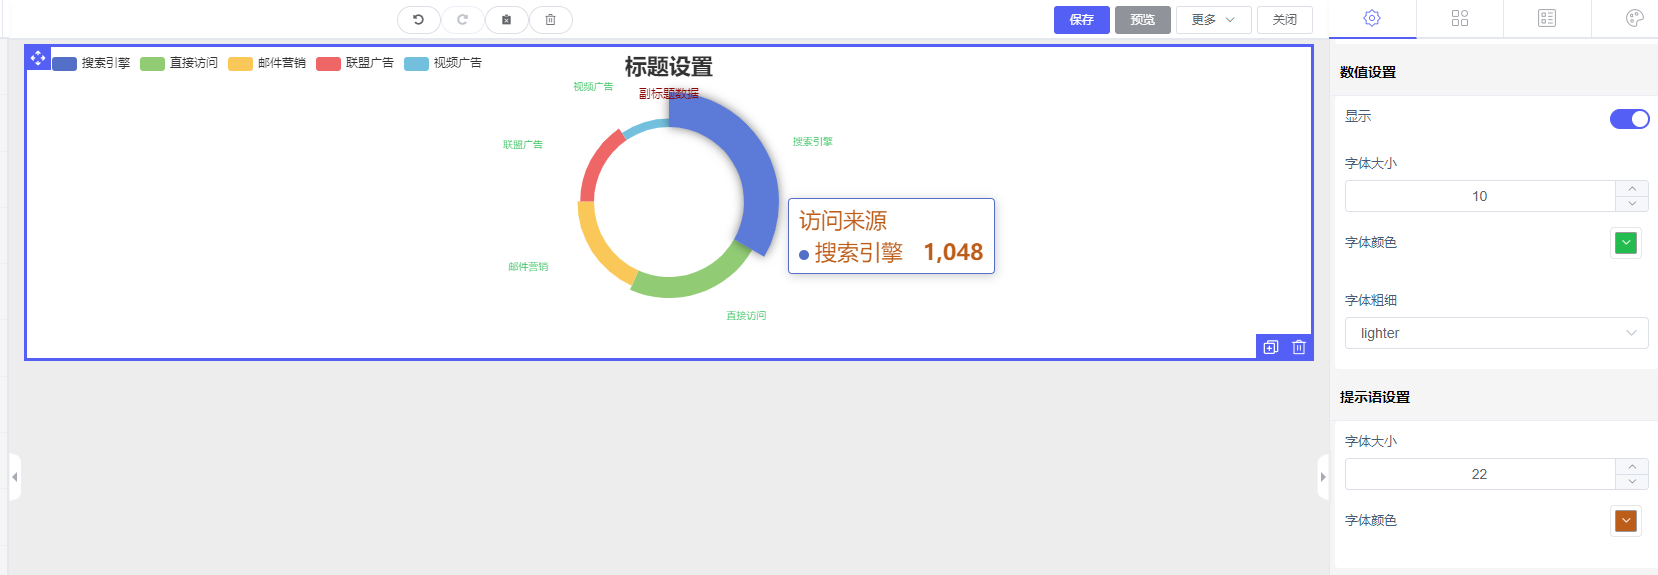Expand the 更多 dropdown menu

(x=1213, y=20)
